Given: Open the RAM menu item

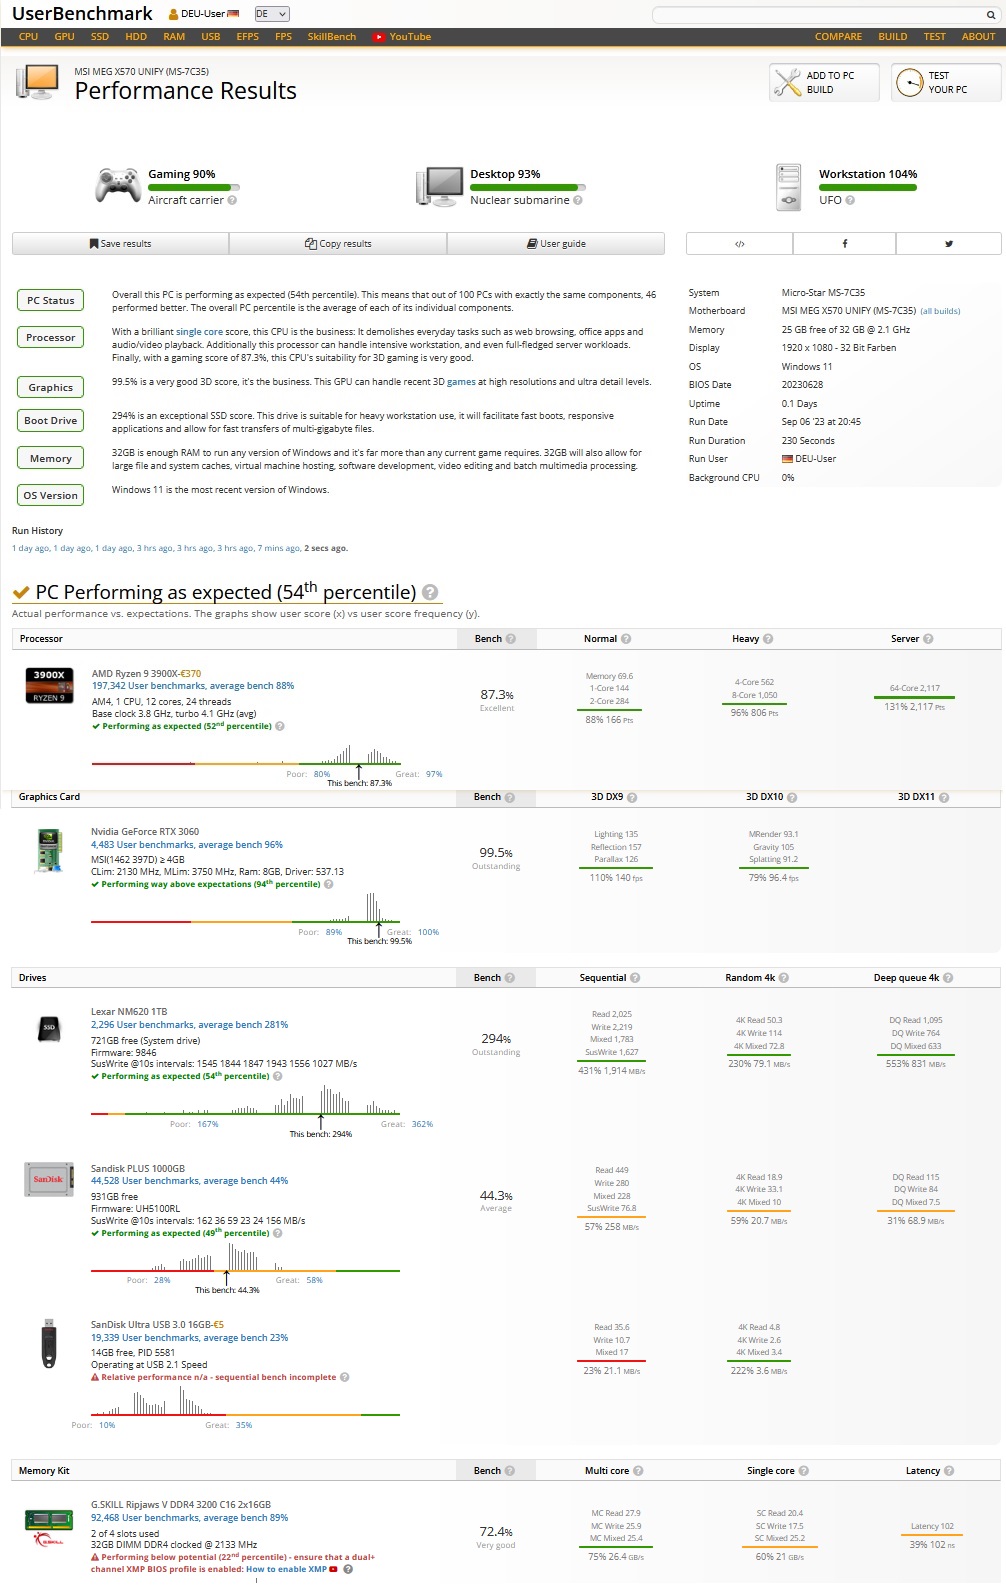Looking at the screenshot, I should coord(174,37).
